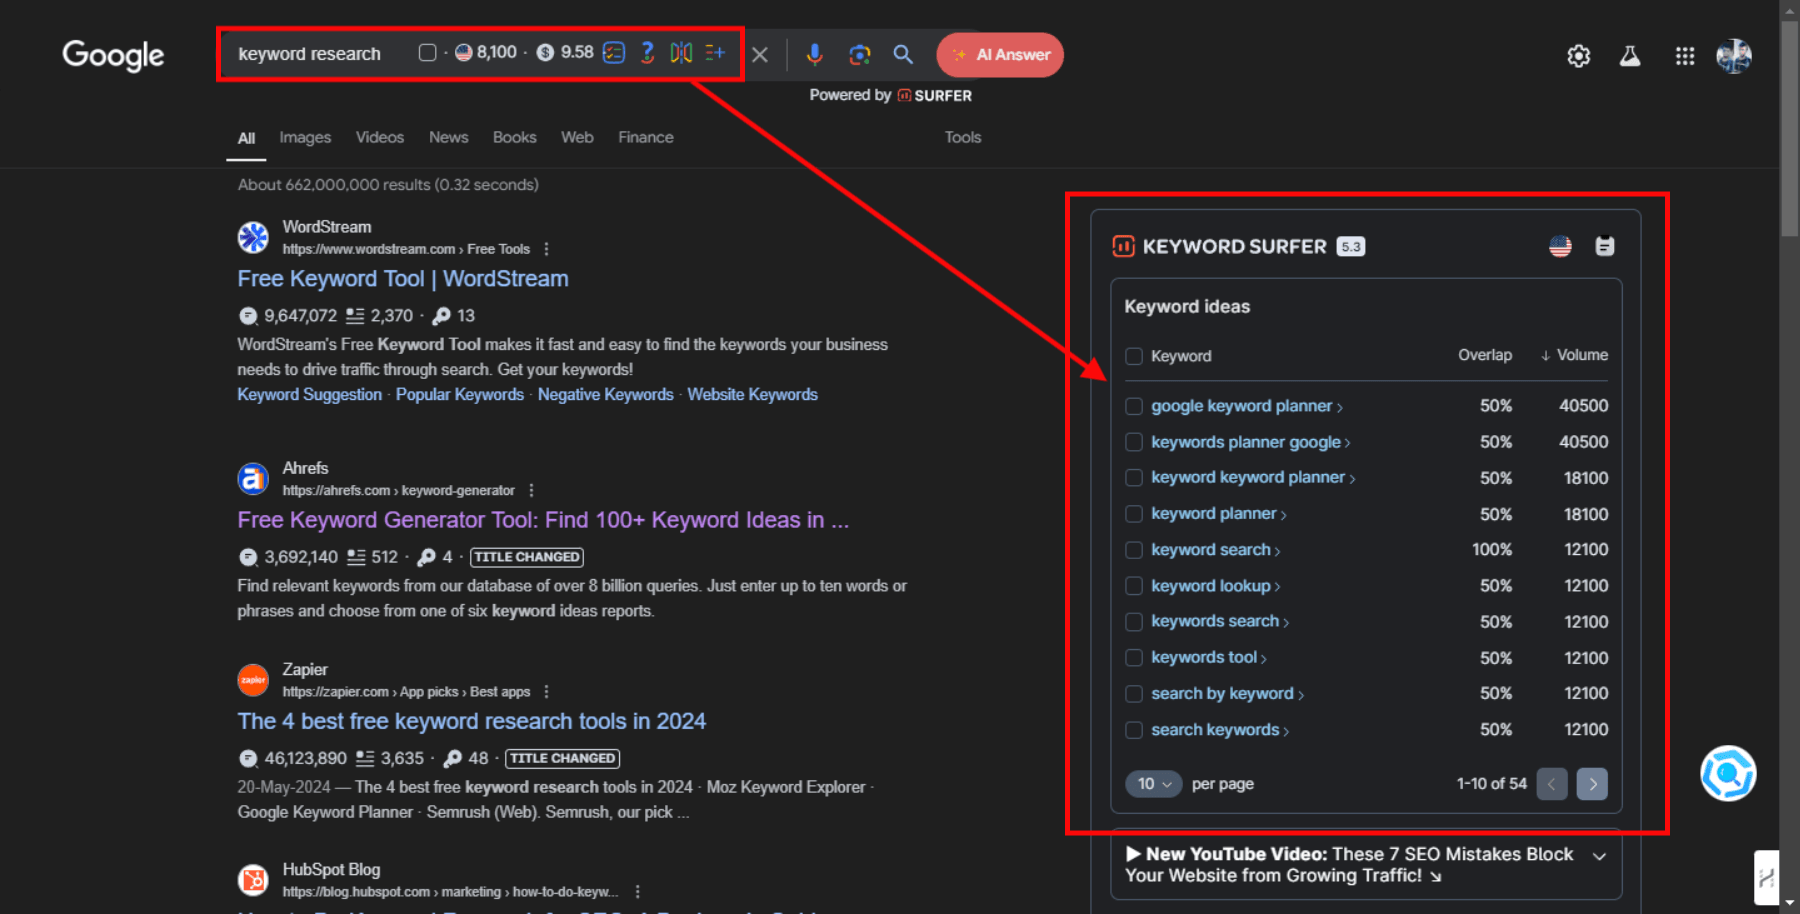Select all keywords via header checkbox
Viewport: 1800px width, 914px height.
click(x=1134, y=356)
